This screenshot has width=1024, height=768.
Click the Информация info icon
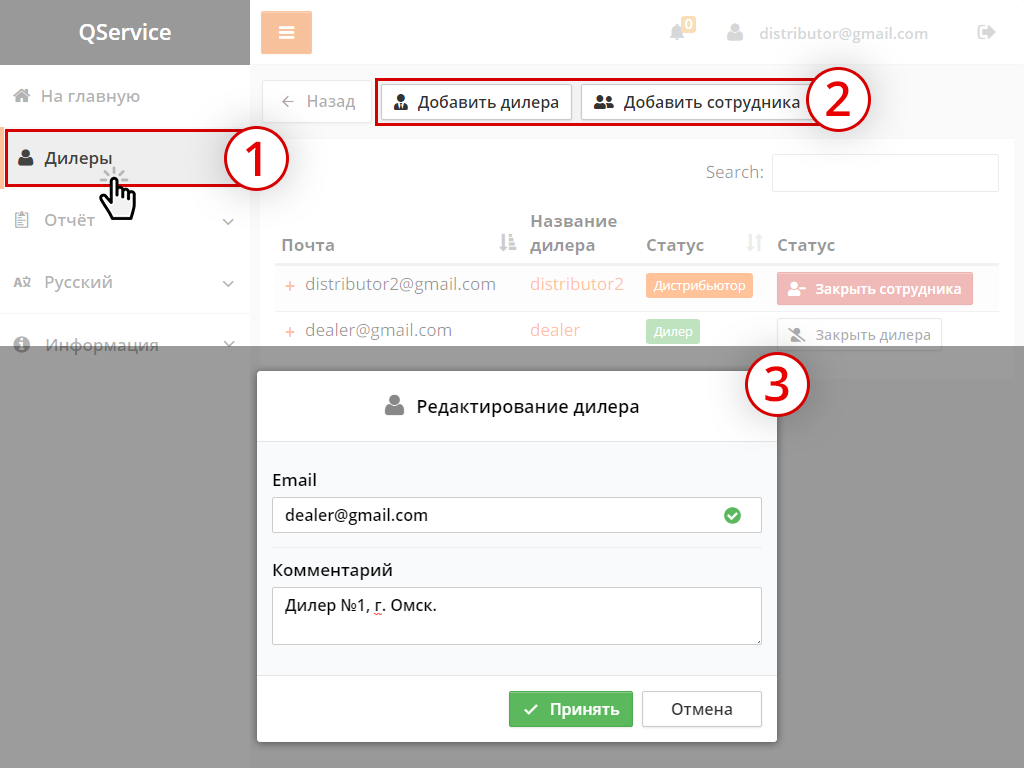pos(22,345)
